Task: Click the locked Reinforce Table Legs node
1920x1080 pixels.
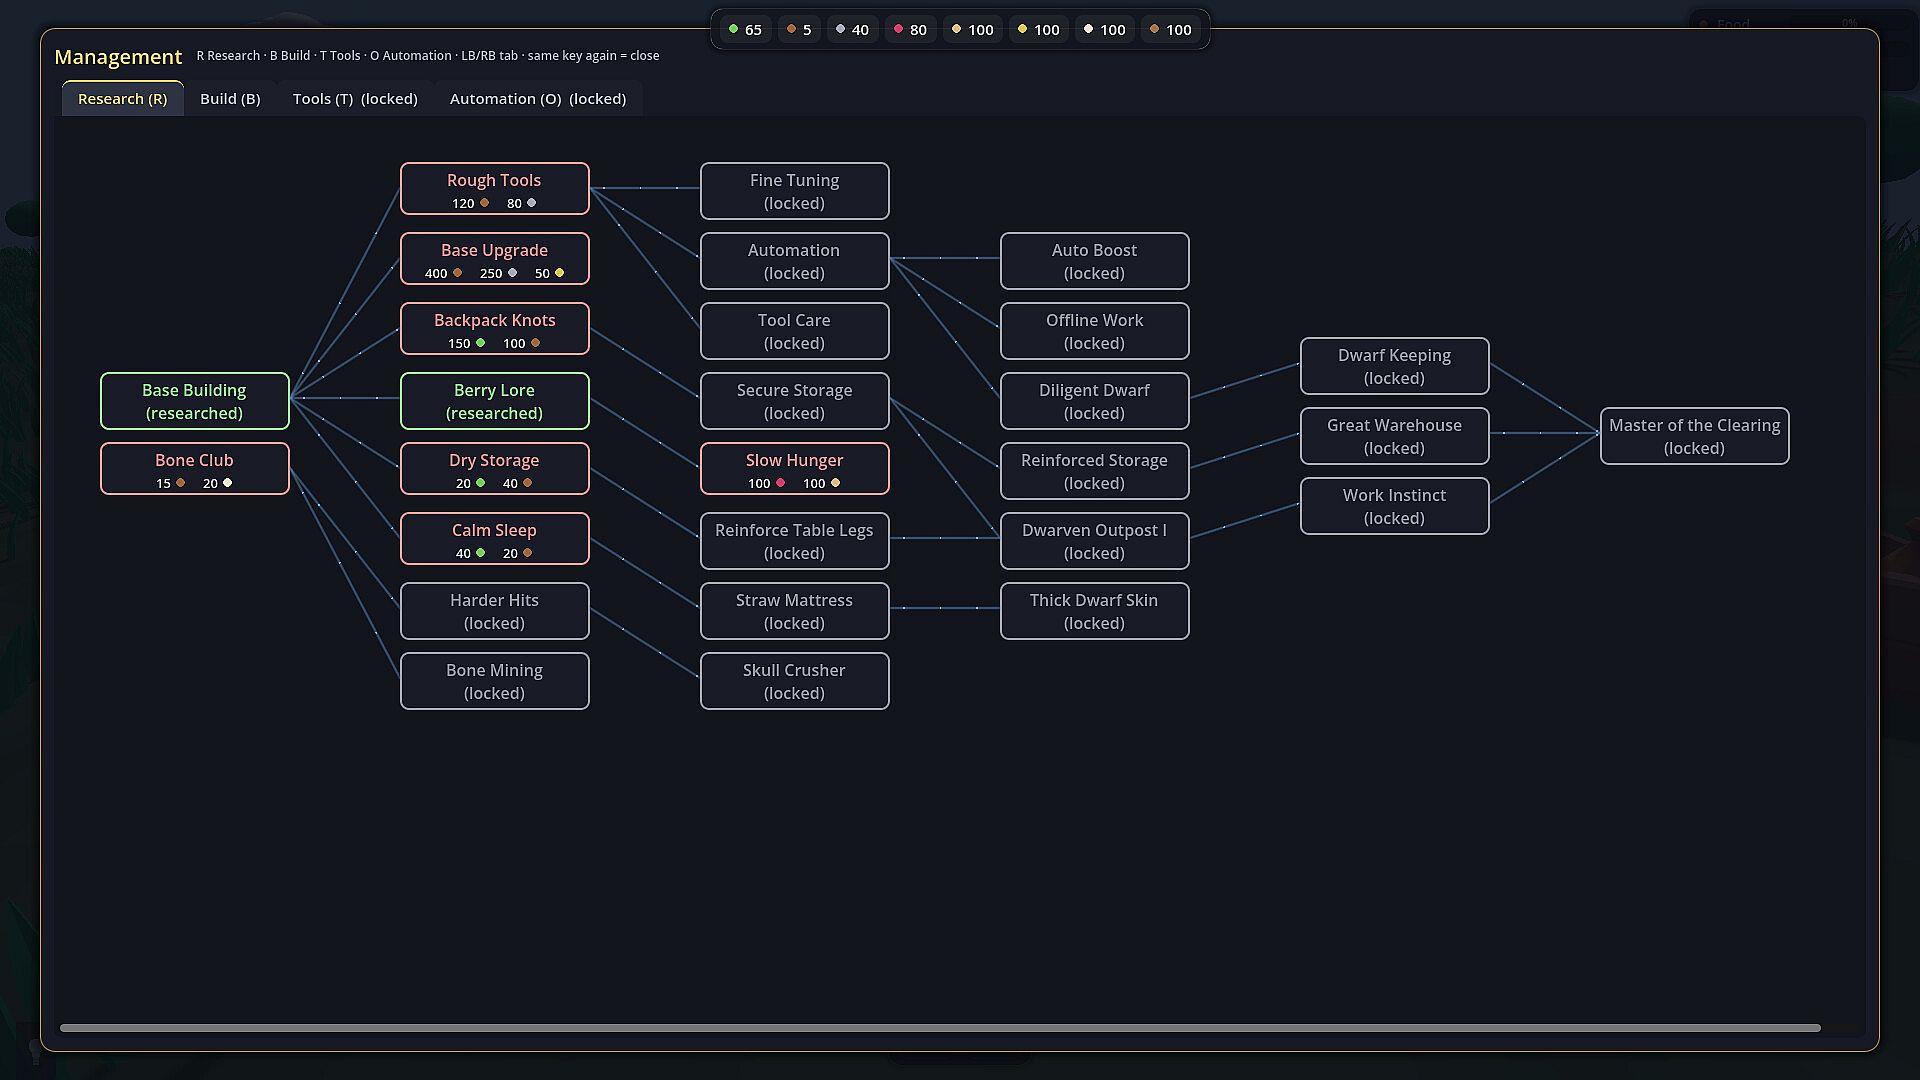Action: click(x=795, y=541)
